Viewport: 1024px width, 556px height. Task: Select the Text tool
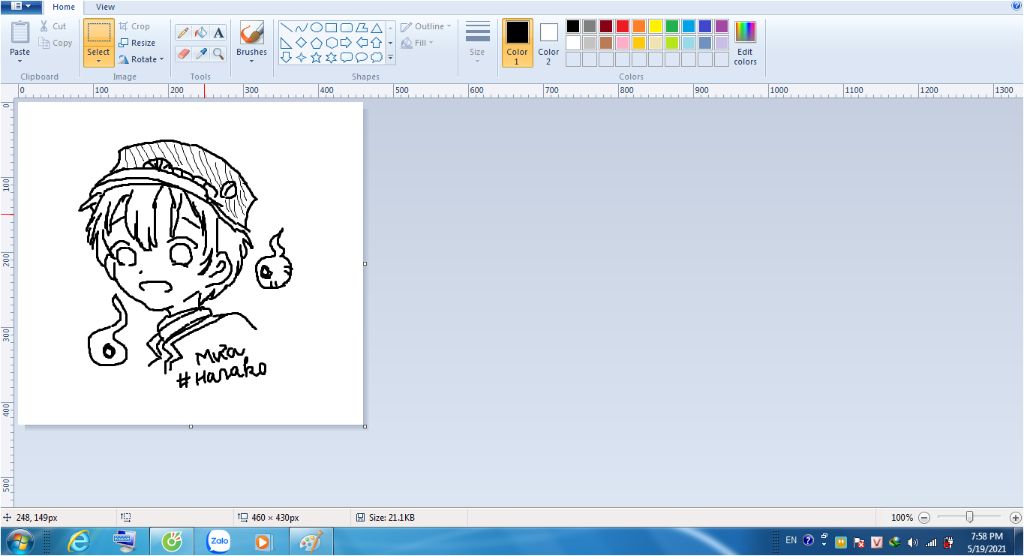coord(219,33)
